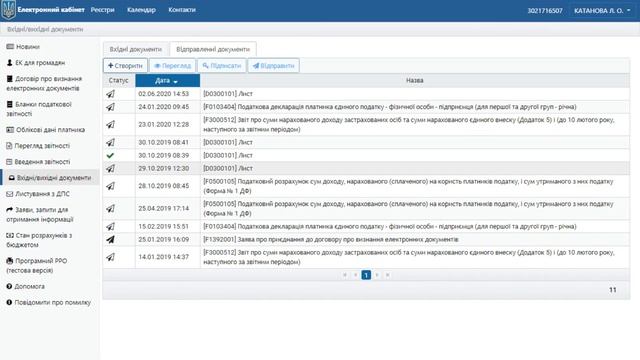Open Листування з ДПС
Viewport: 640px width, 360px height.
(38, 193)
